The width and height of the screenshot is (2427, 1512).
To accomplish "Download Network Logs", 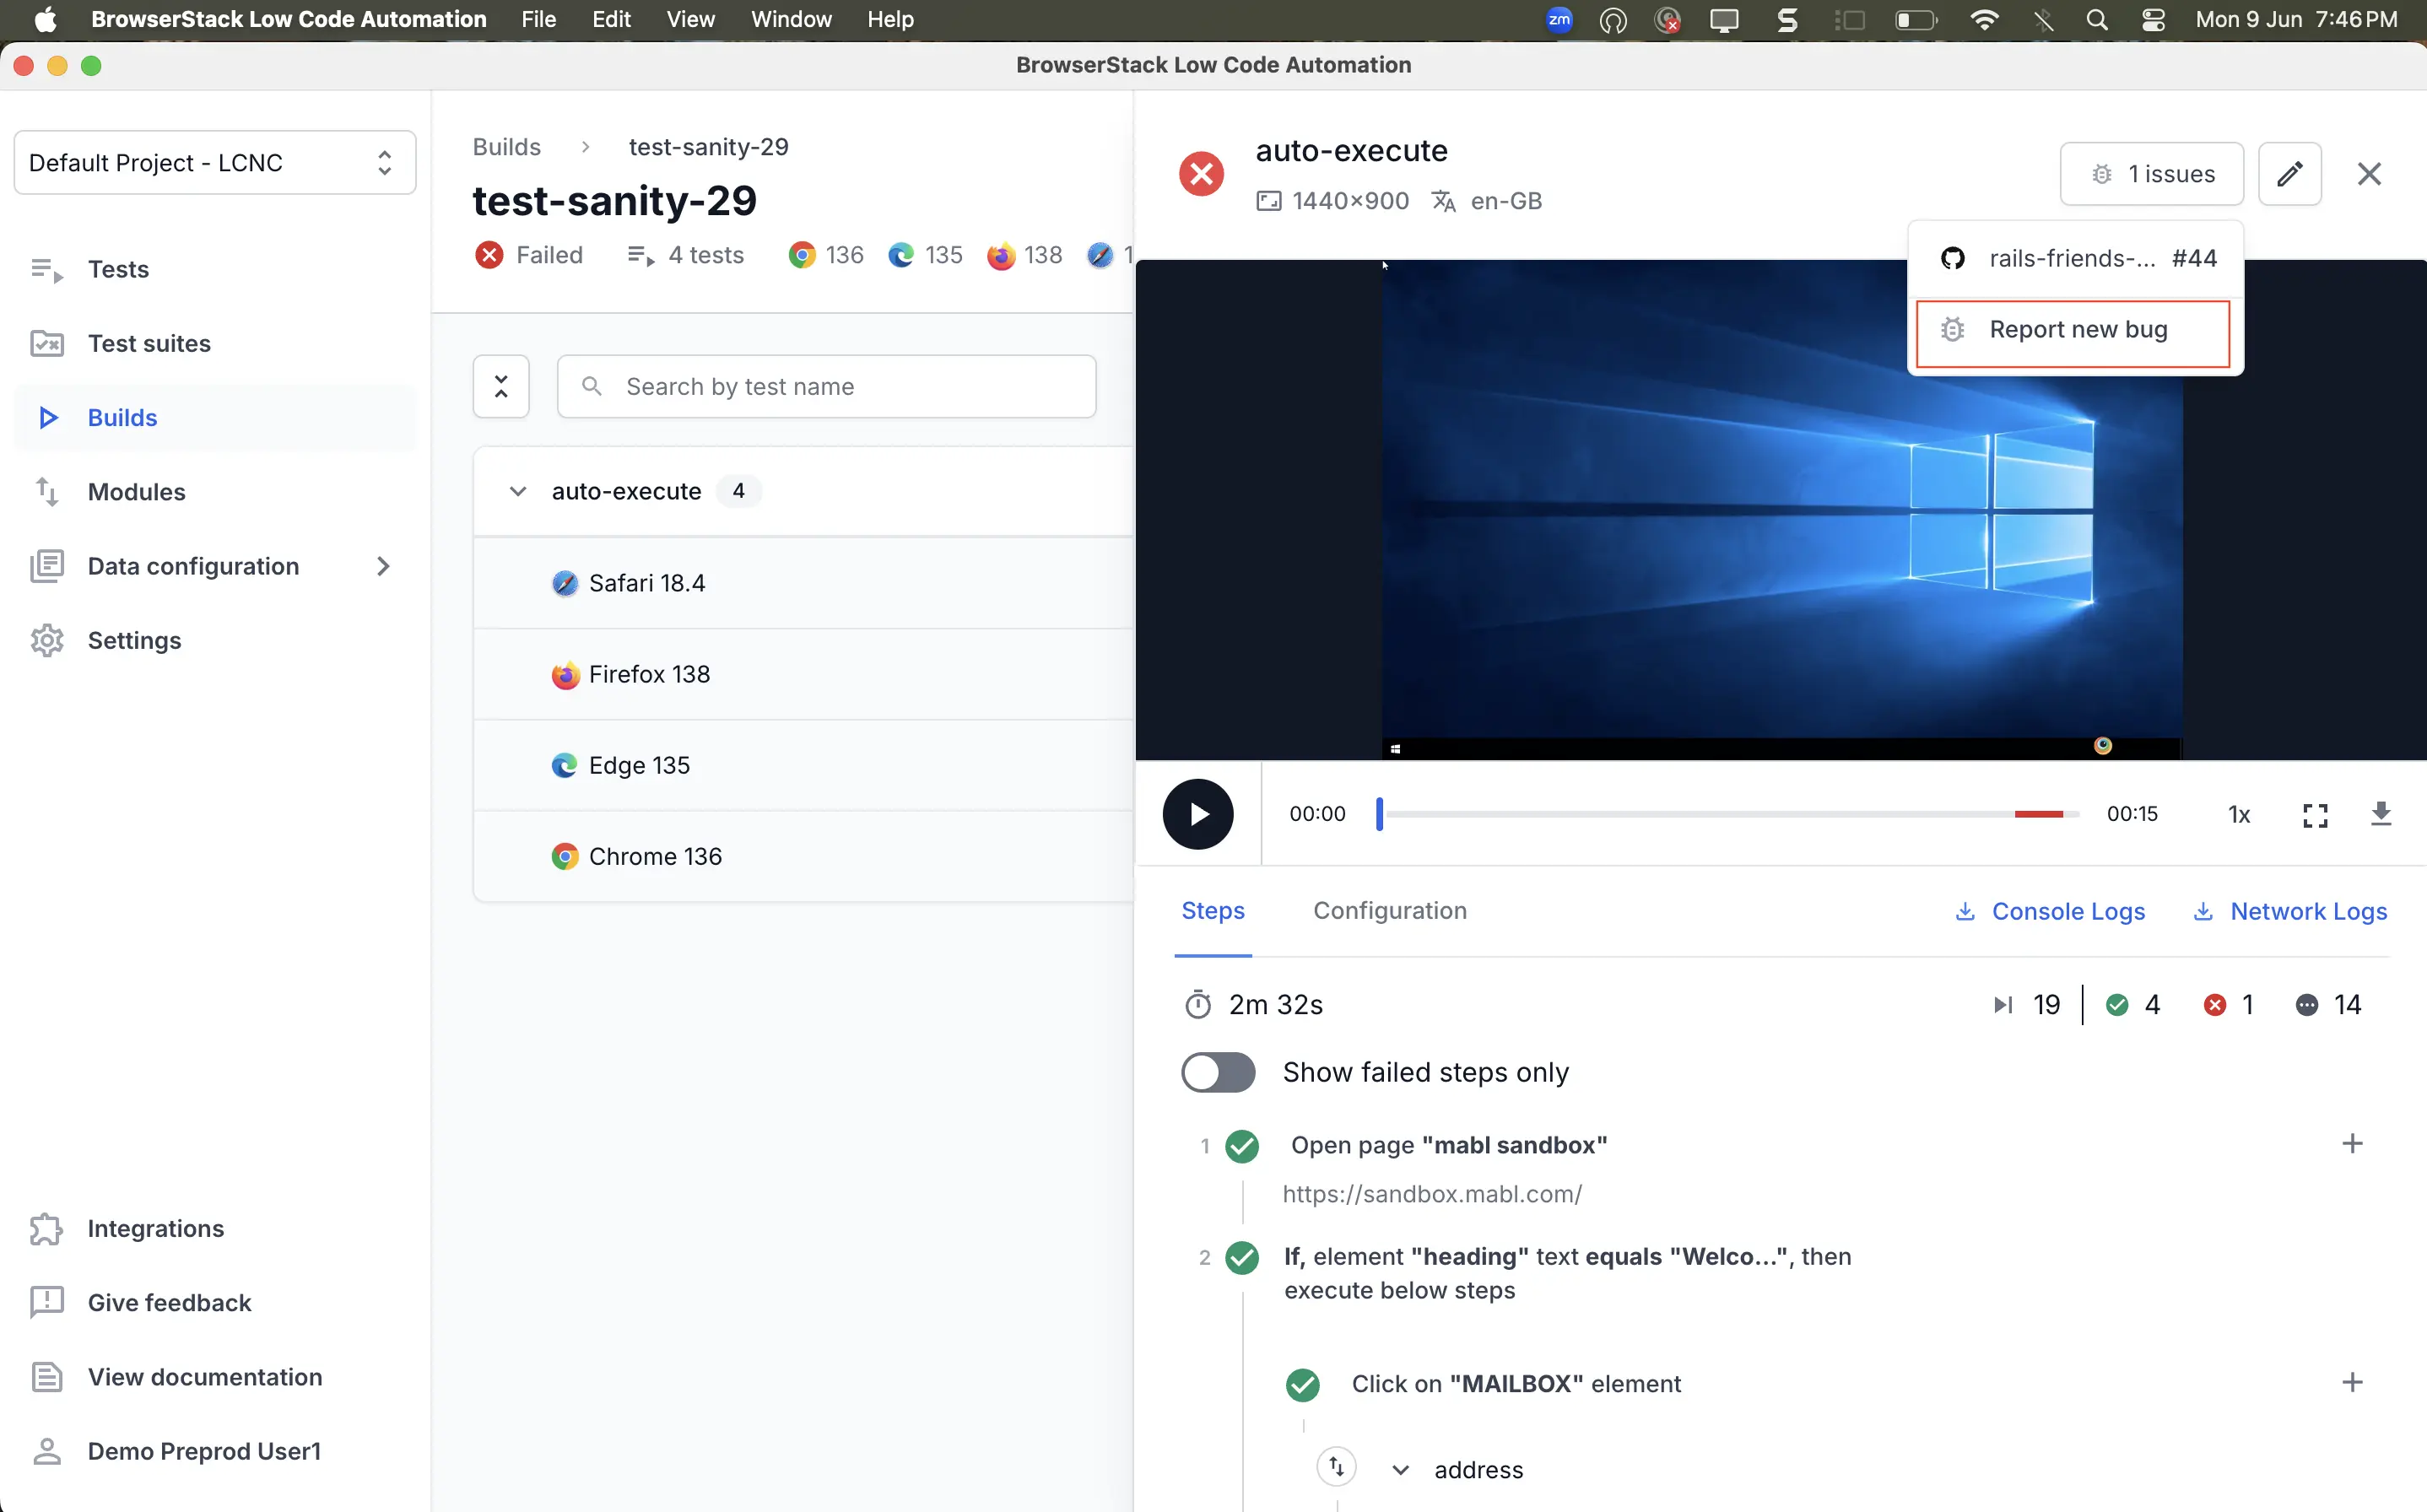I will [x=2289, y=911].
